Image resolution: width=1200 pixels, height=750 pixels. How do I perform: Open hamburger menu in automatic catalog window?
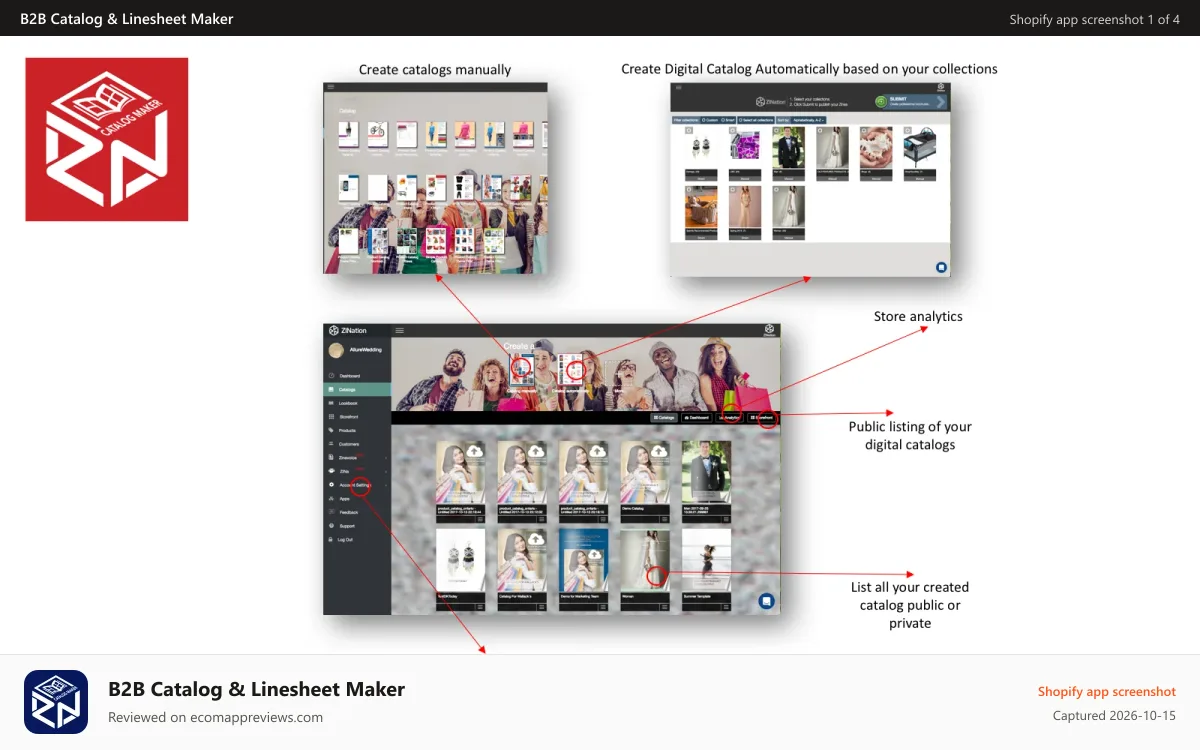point(679,87)
